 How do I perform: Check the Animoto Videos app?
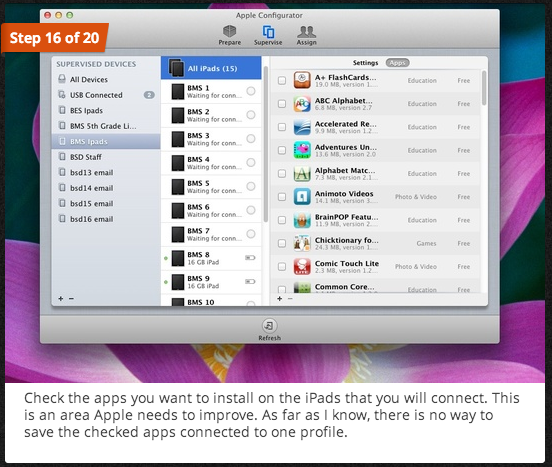point(282,197)
